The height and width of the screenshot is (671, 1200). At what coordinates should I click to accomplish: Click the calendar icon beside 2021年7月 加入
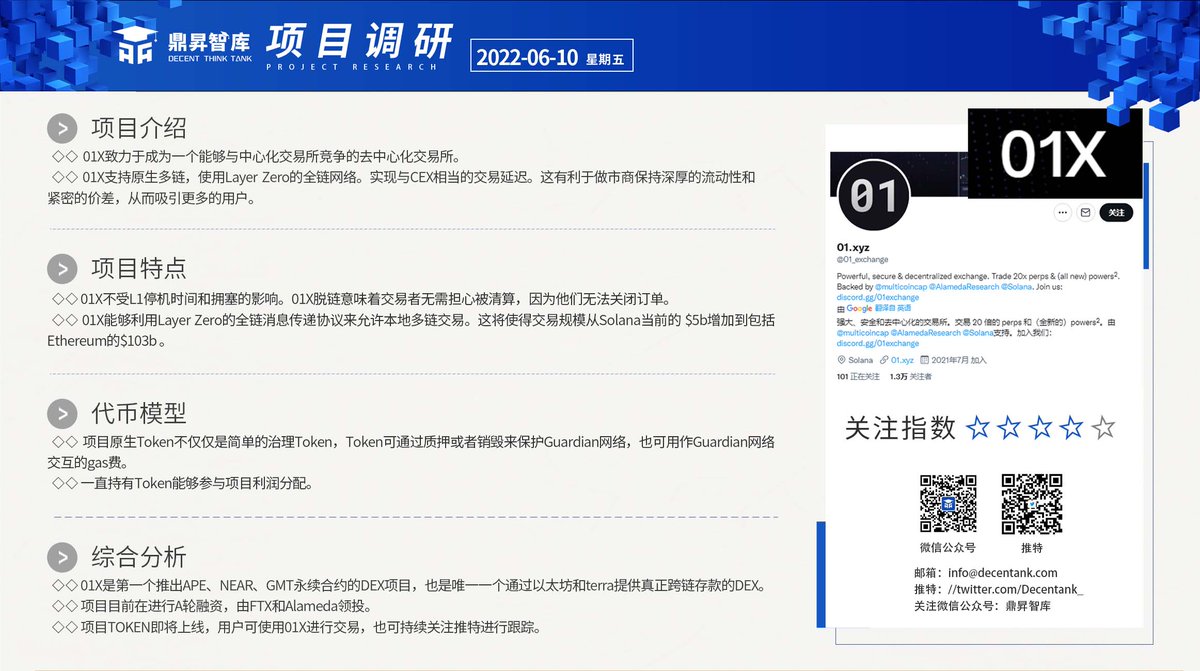[924, 360]
